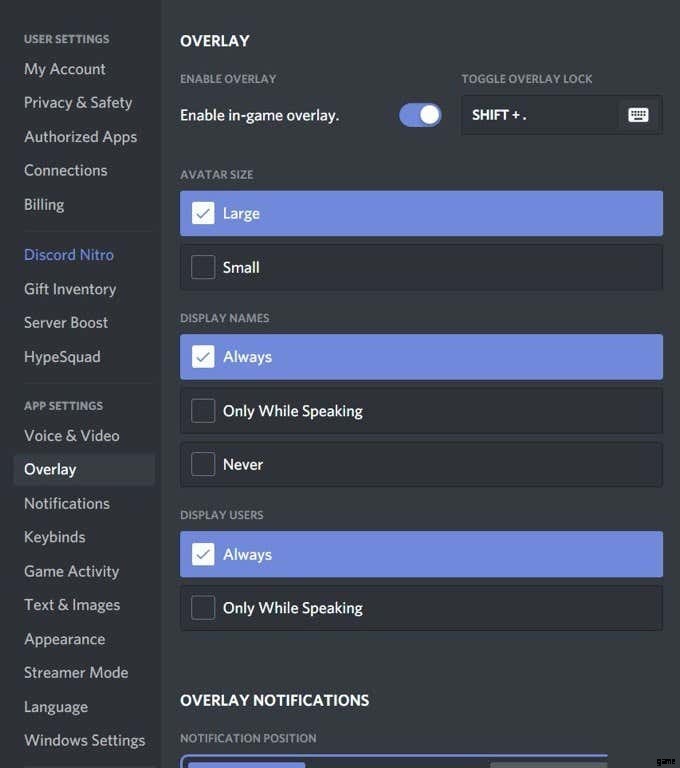Open Windows Settings section

pyautogui.click(x=85, y=740)
